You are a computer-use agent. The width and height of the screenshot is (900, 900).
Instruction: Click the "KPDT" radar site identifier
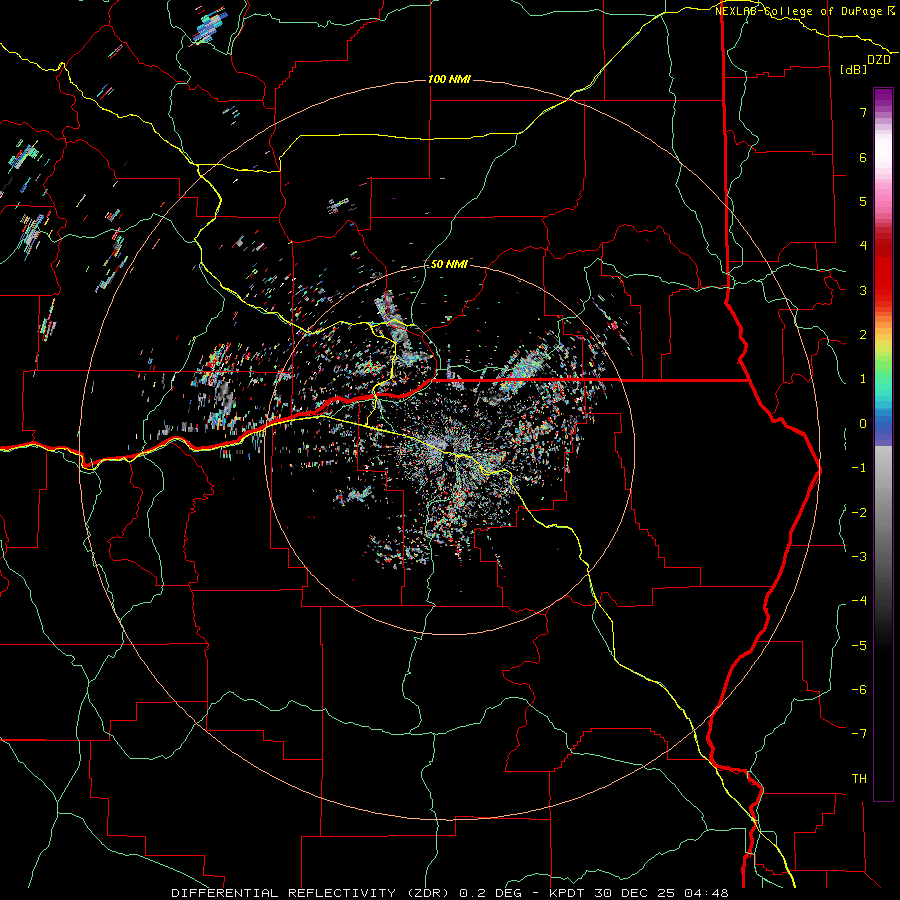(568, 893)
